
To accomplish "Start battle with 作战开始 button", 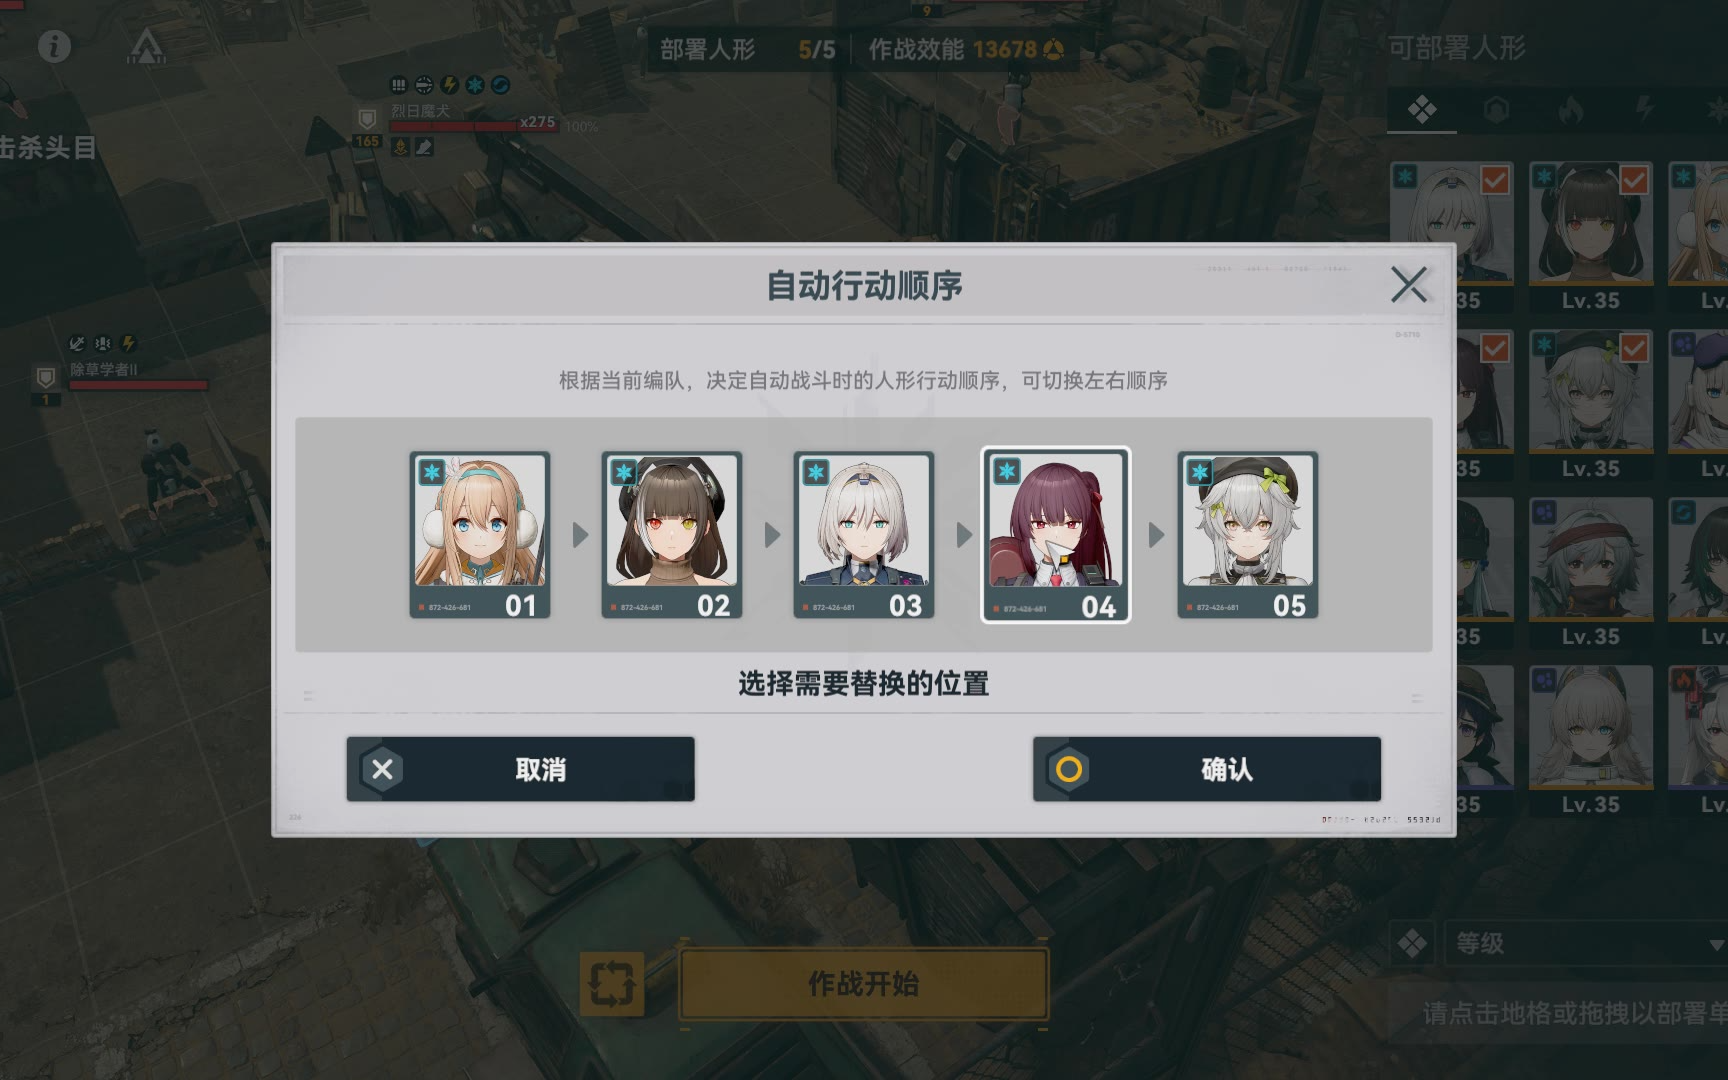I will click(x=864, y=984).
